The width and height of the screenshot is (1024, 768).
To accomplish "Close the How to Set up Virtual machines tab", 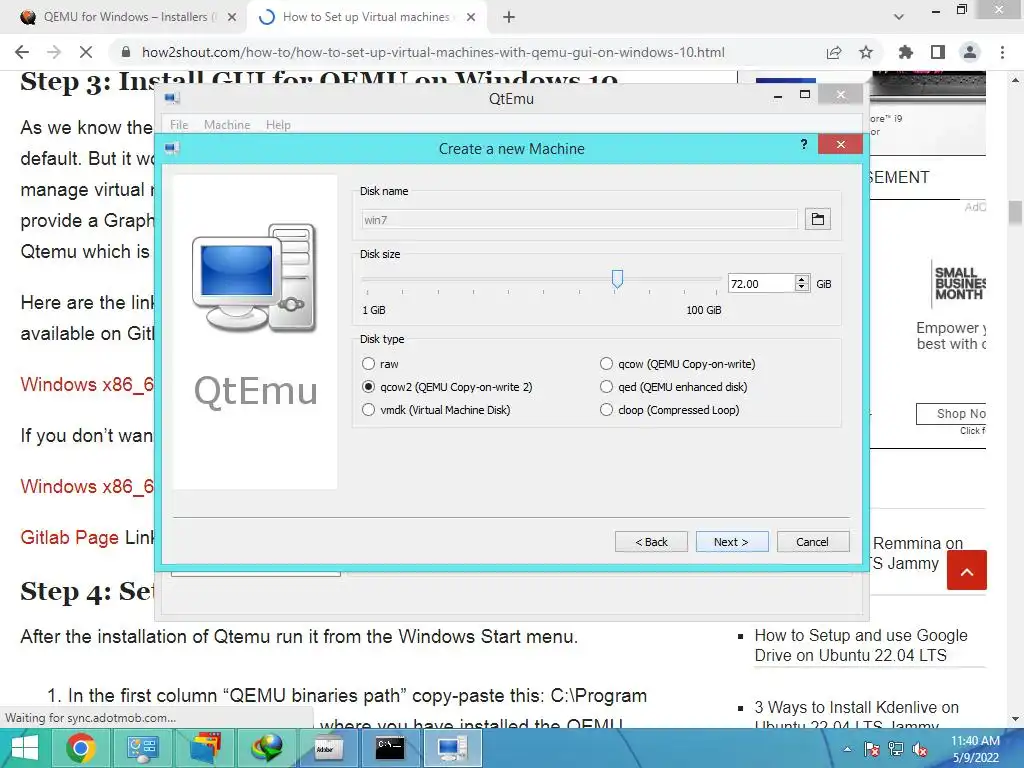I will click(471, 18).
